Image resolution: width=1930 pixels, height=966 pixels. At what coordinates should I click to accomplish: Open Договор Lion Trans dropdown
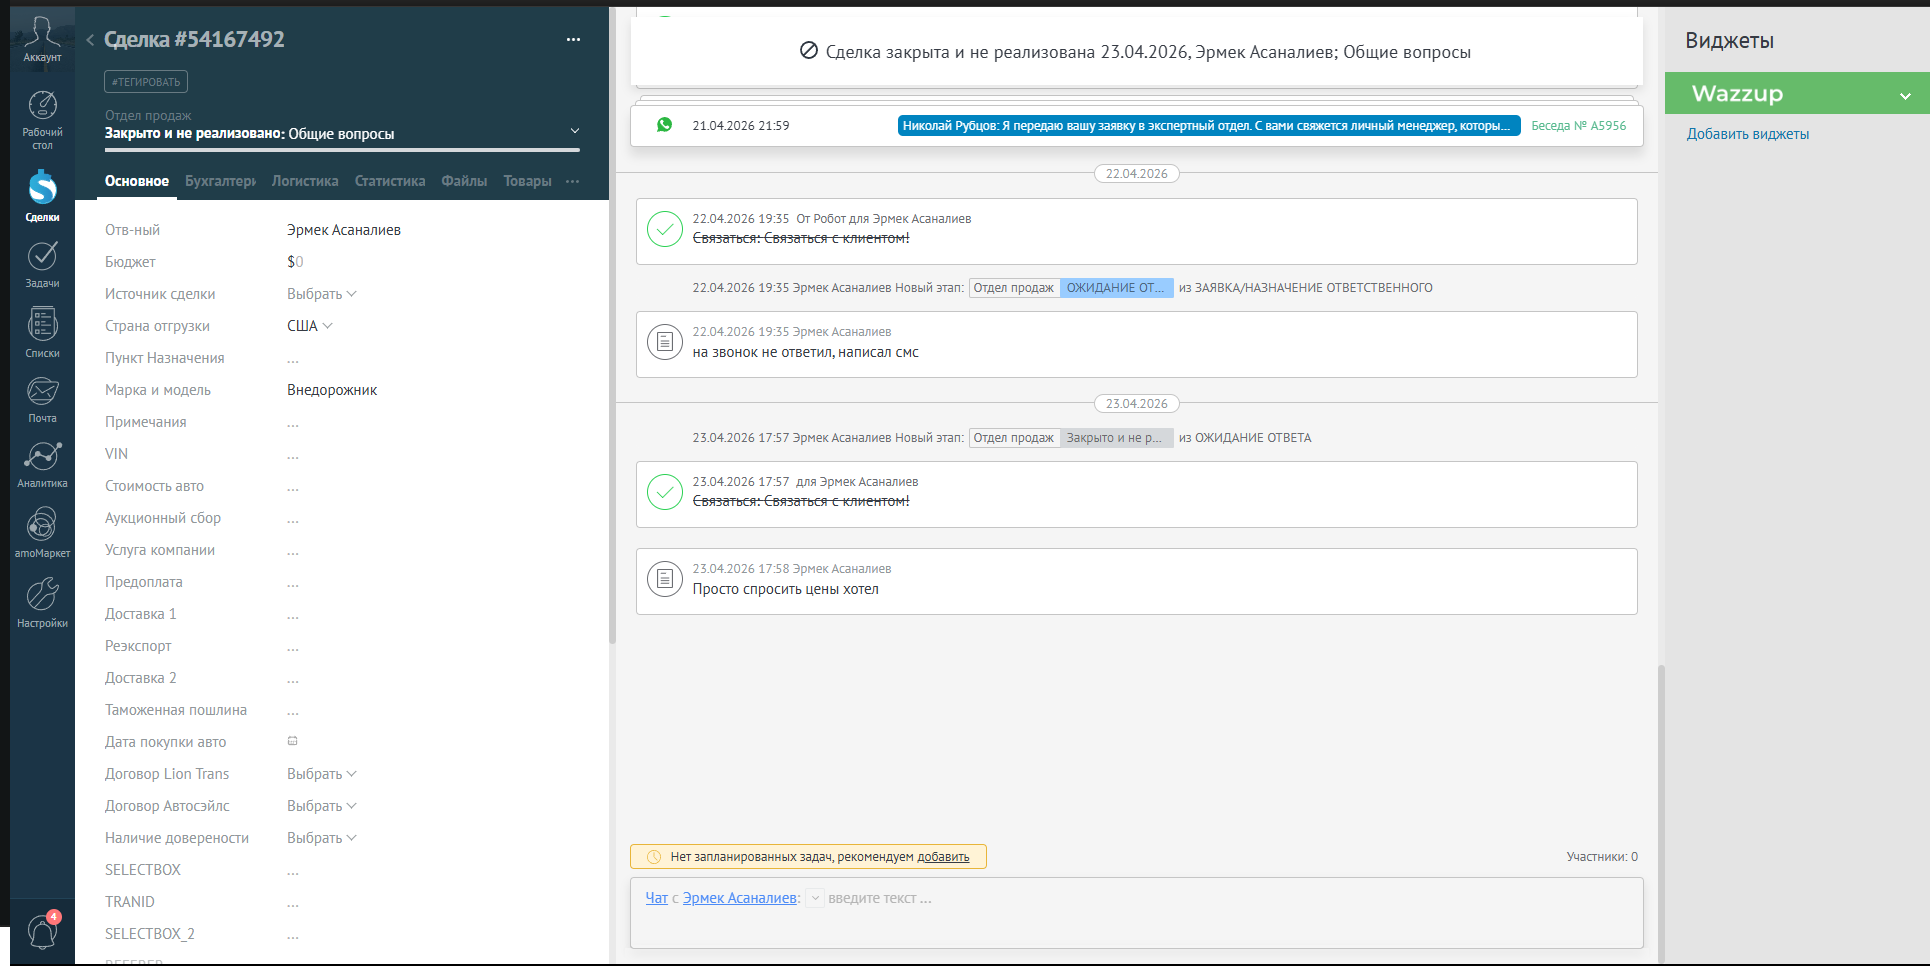tap(322, 774)
